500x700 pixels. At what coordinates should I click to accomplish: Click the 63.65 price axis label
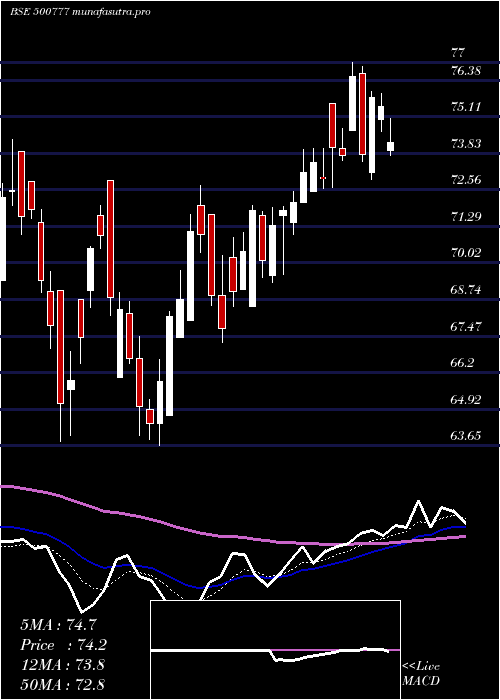(x=466, y=435)
